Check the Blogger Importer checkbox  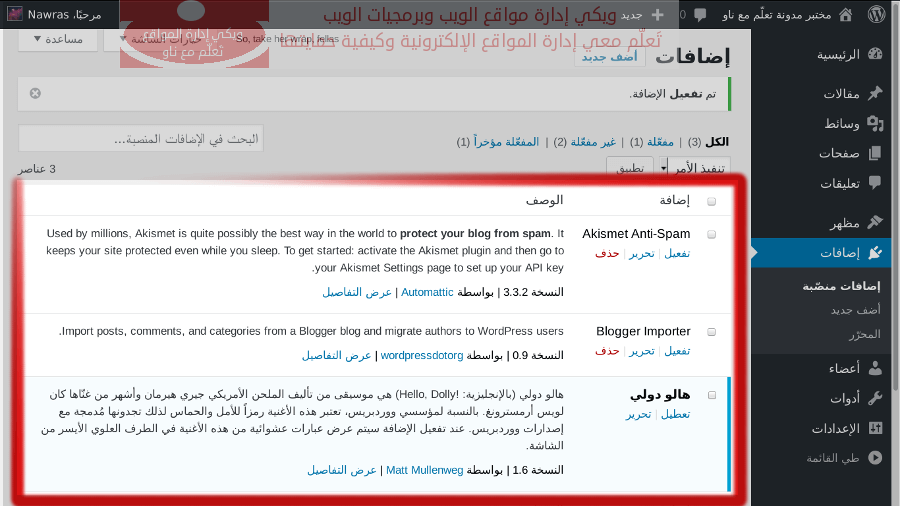click(x=711, y=331)
